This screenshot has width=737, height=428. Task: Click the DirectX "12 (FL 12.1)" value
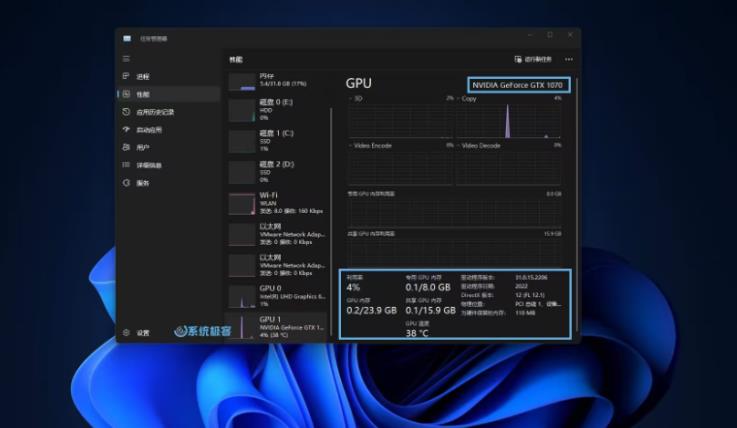[530, 295]
